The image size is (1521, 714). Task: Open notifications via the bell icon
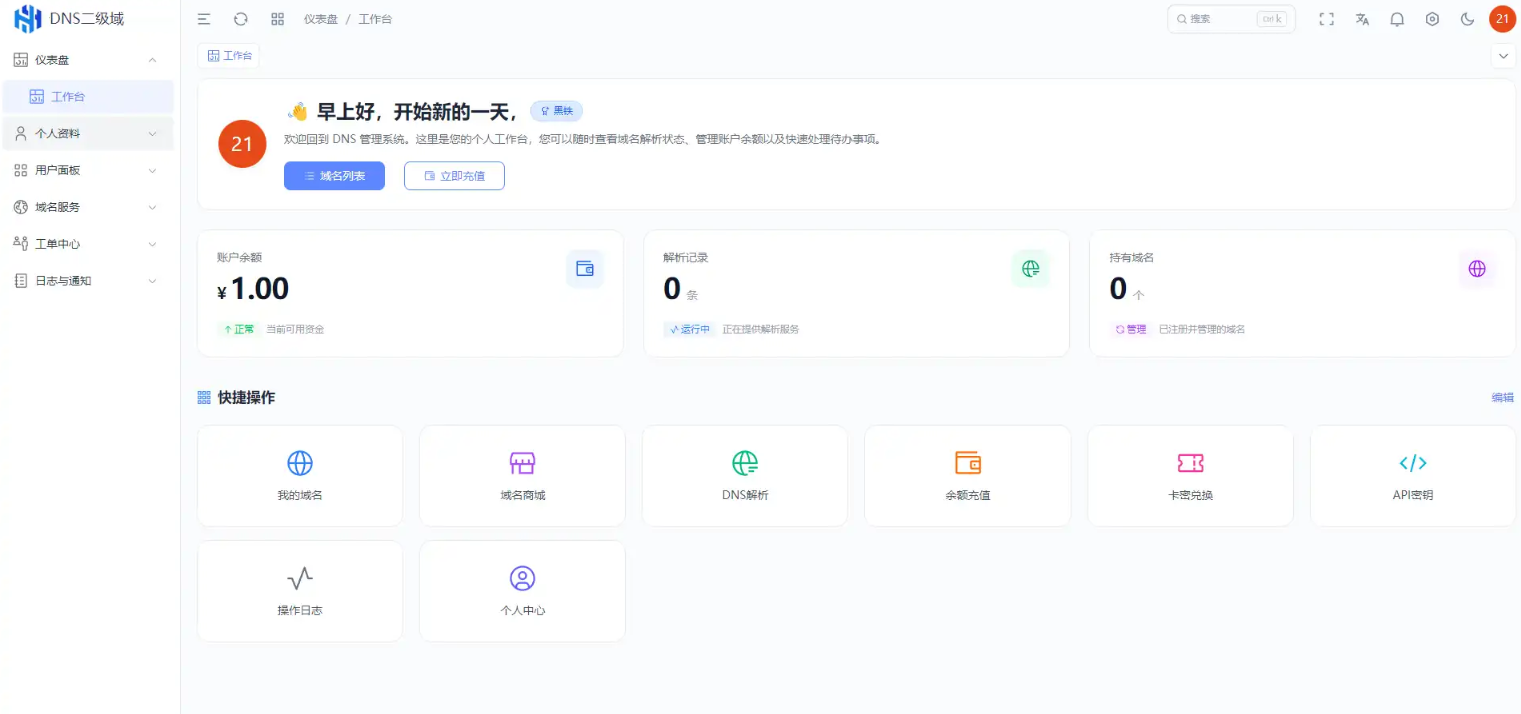(1397, 18)
